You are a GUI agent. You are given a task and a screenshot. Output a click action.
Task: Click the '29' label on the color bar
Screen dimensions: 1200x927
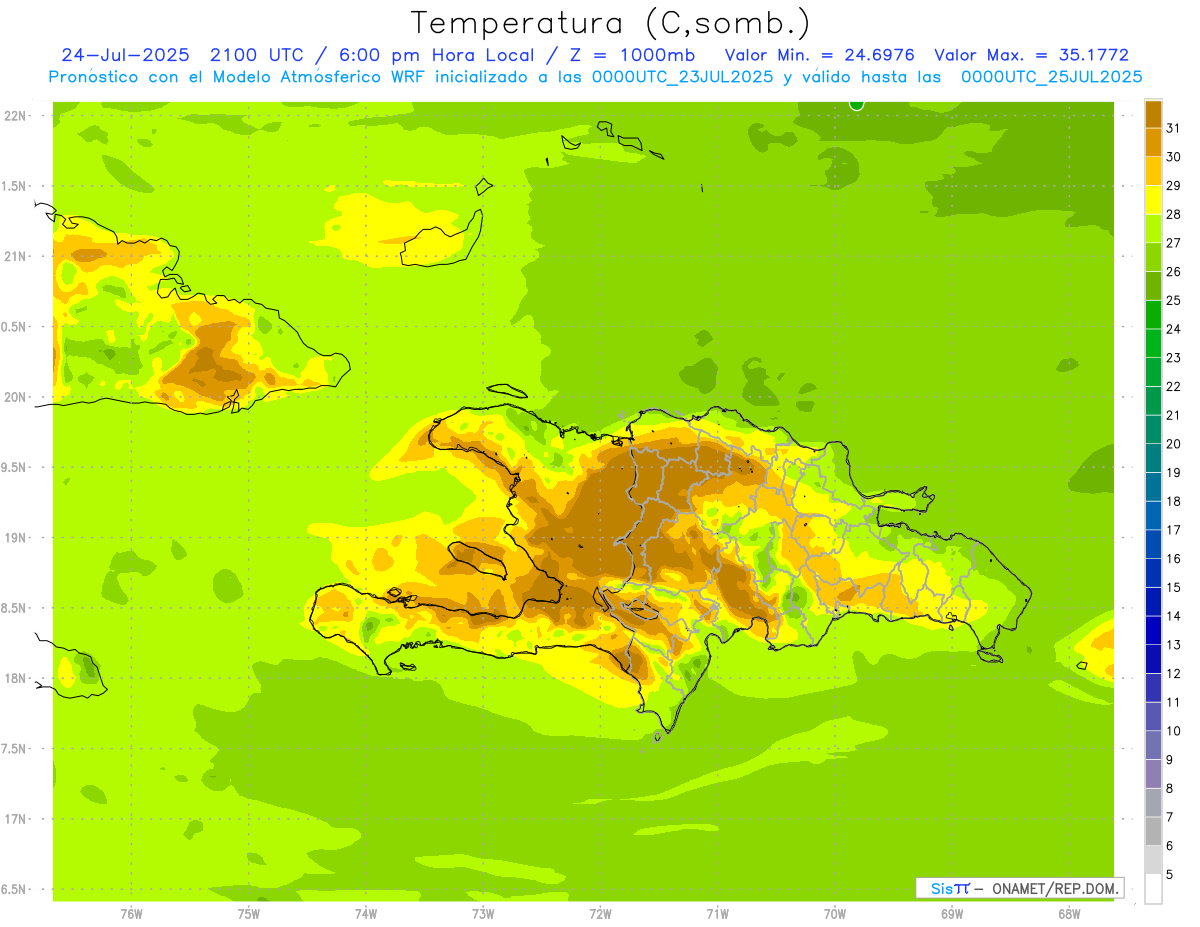pos(1173,185)
